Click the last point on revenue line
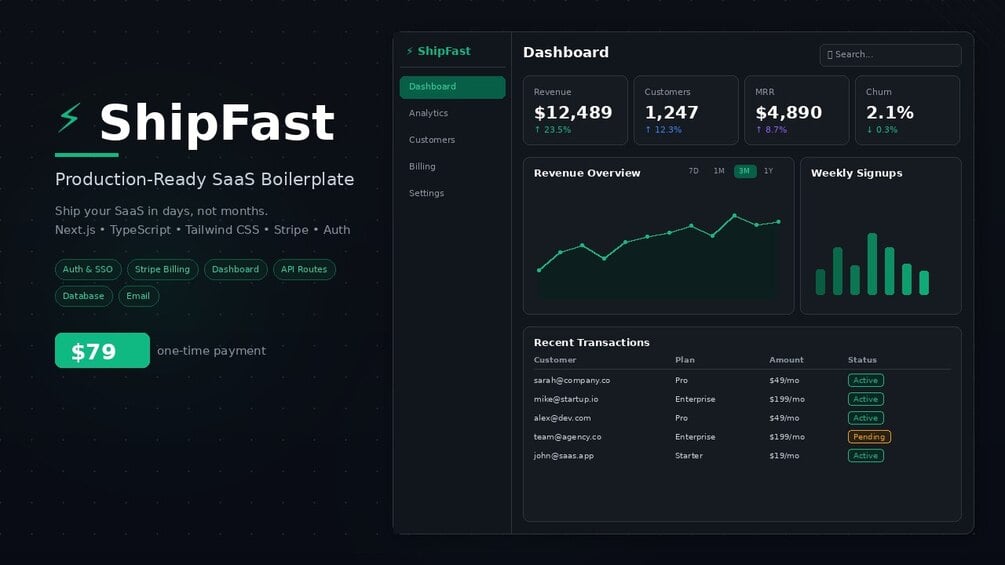 [x=779, y=222]
